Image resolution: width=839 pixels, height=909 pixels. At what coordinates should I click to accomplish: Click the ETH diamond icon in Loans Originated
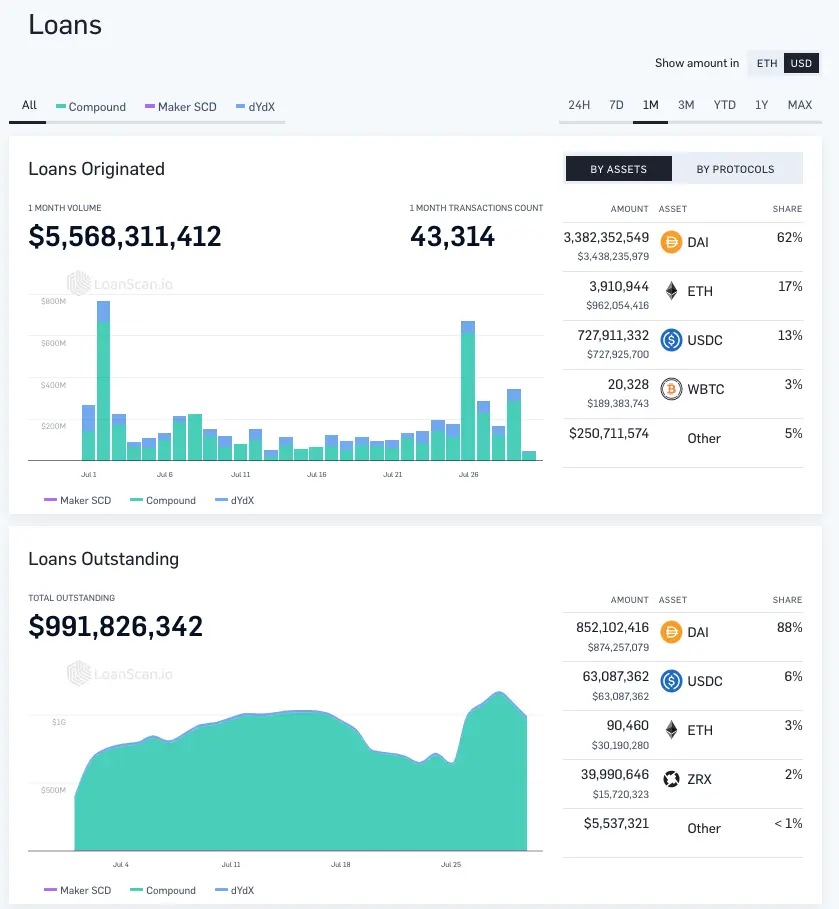[x=671, y=291]
